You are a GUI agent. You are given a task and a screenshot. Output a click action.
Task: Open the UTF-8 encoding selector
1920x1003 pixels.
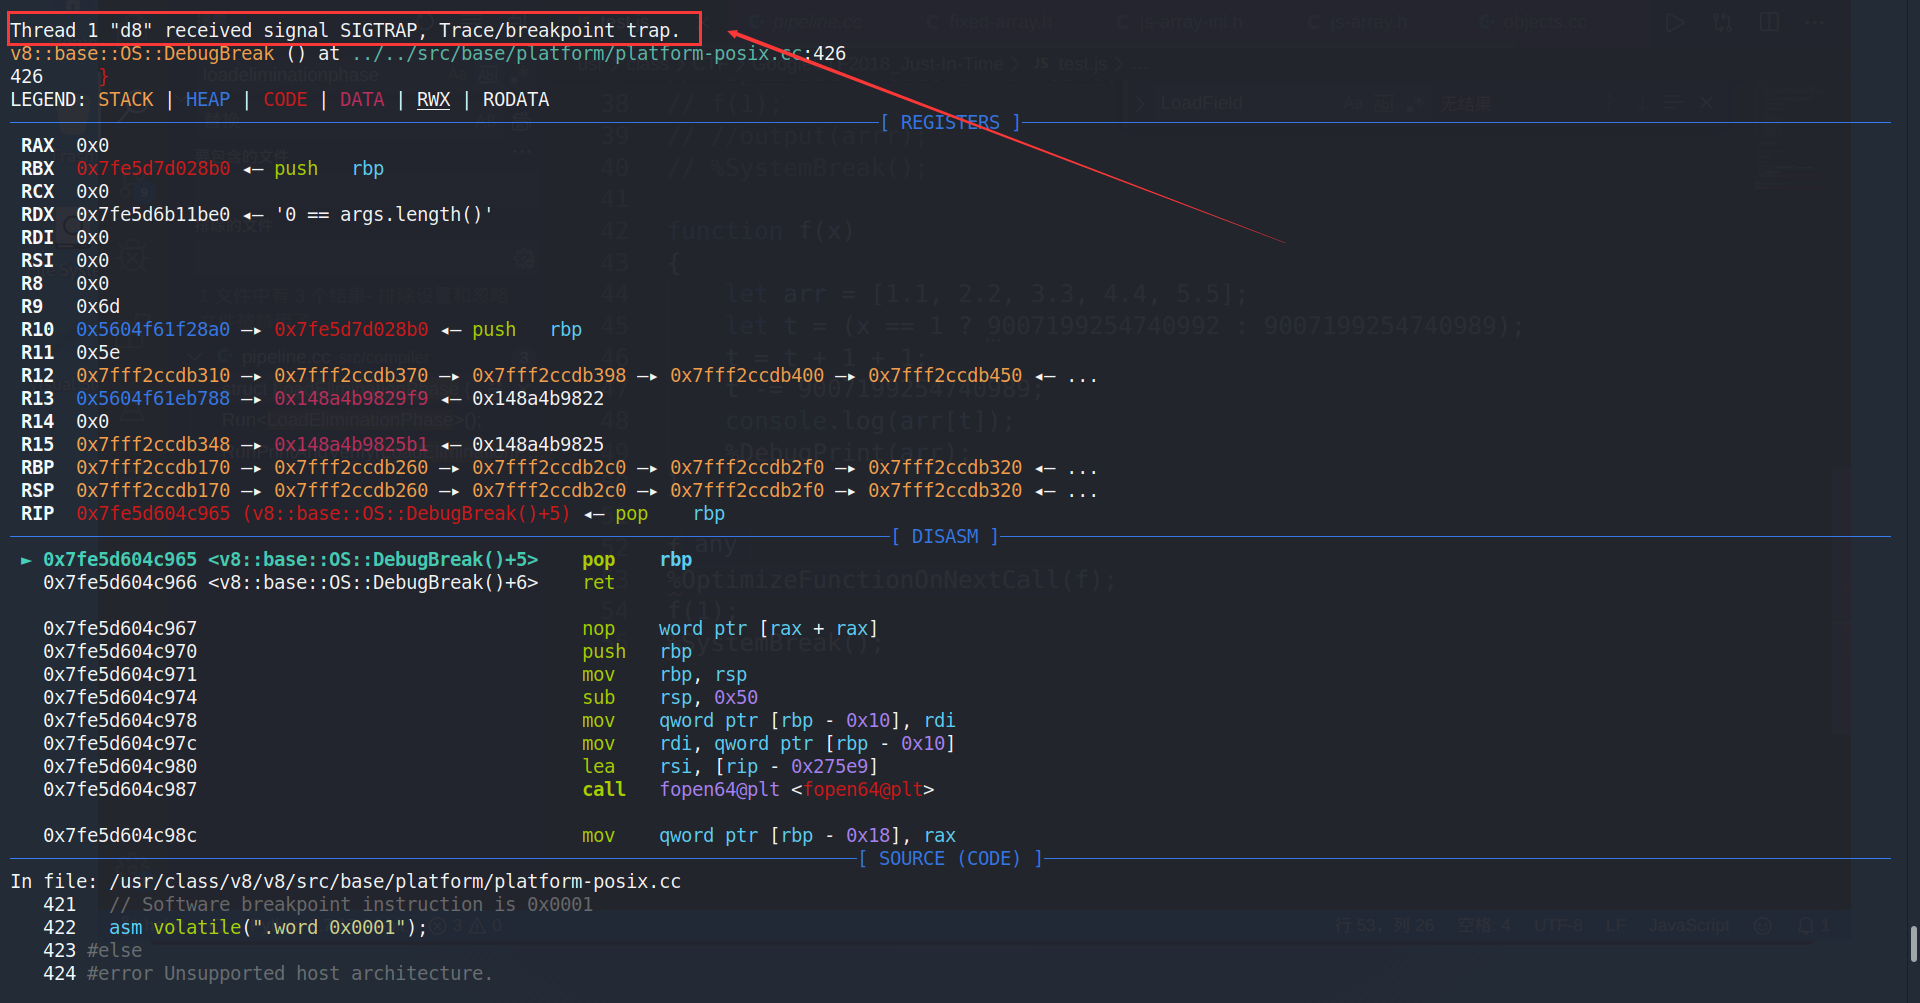[x=1558, y=926]
